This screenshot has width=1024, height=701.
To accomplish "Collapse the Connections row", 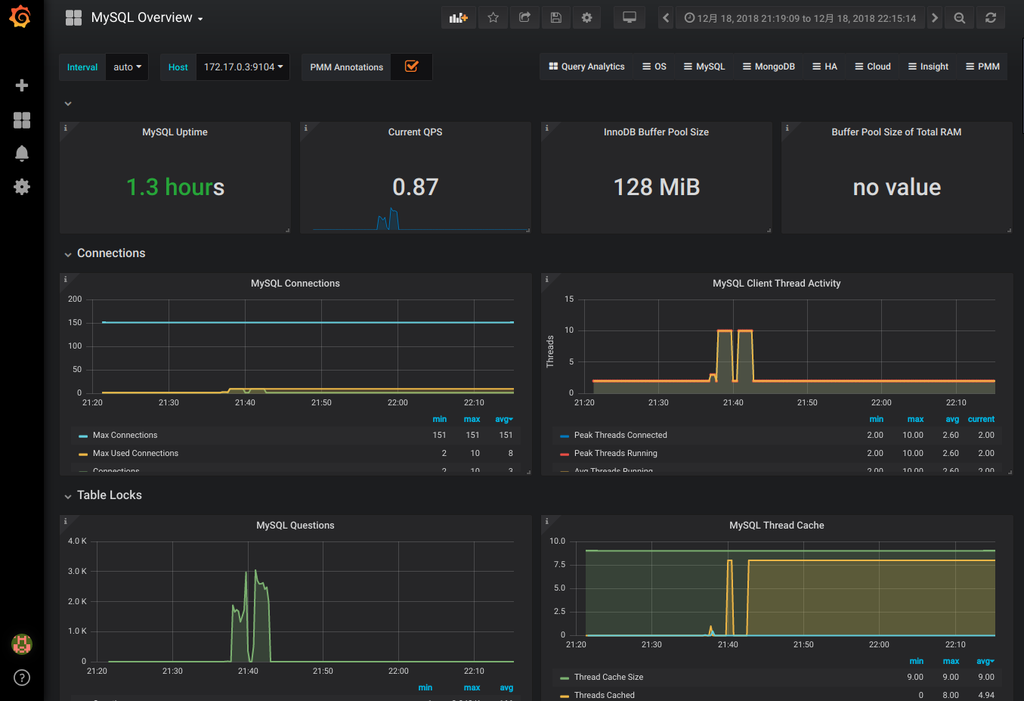I will pos(104,253).
